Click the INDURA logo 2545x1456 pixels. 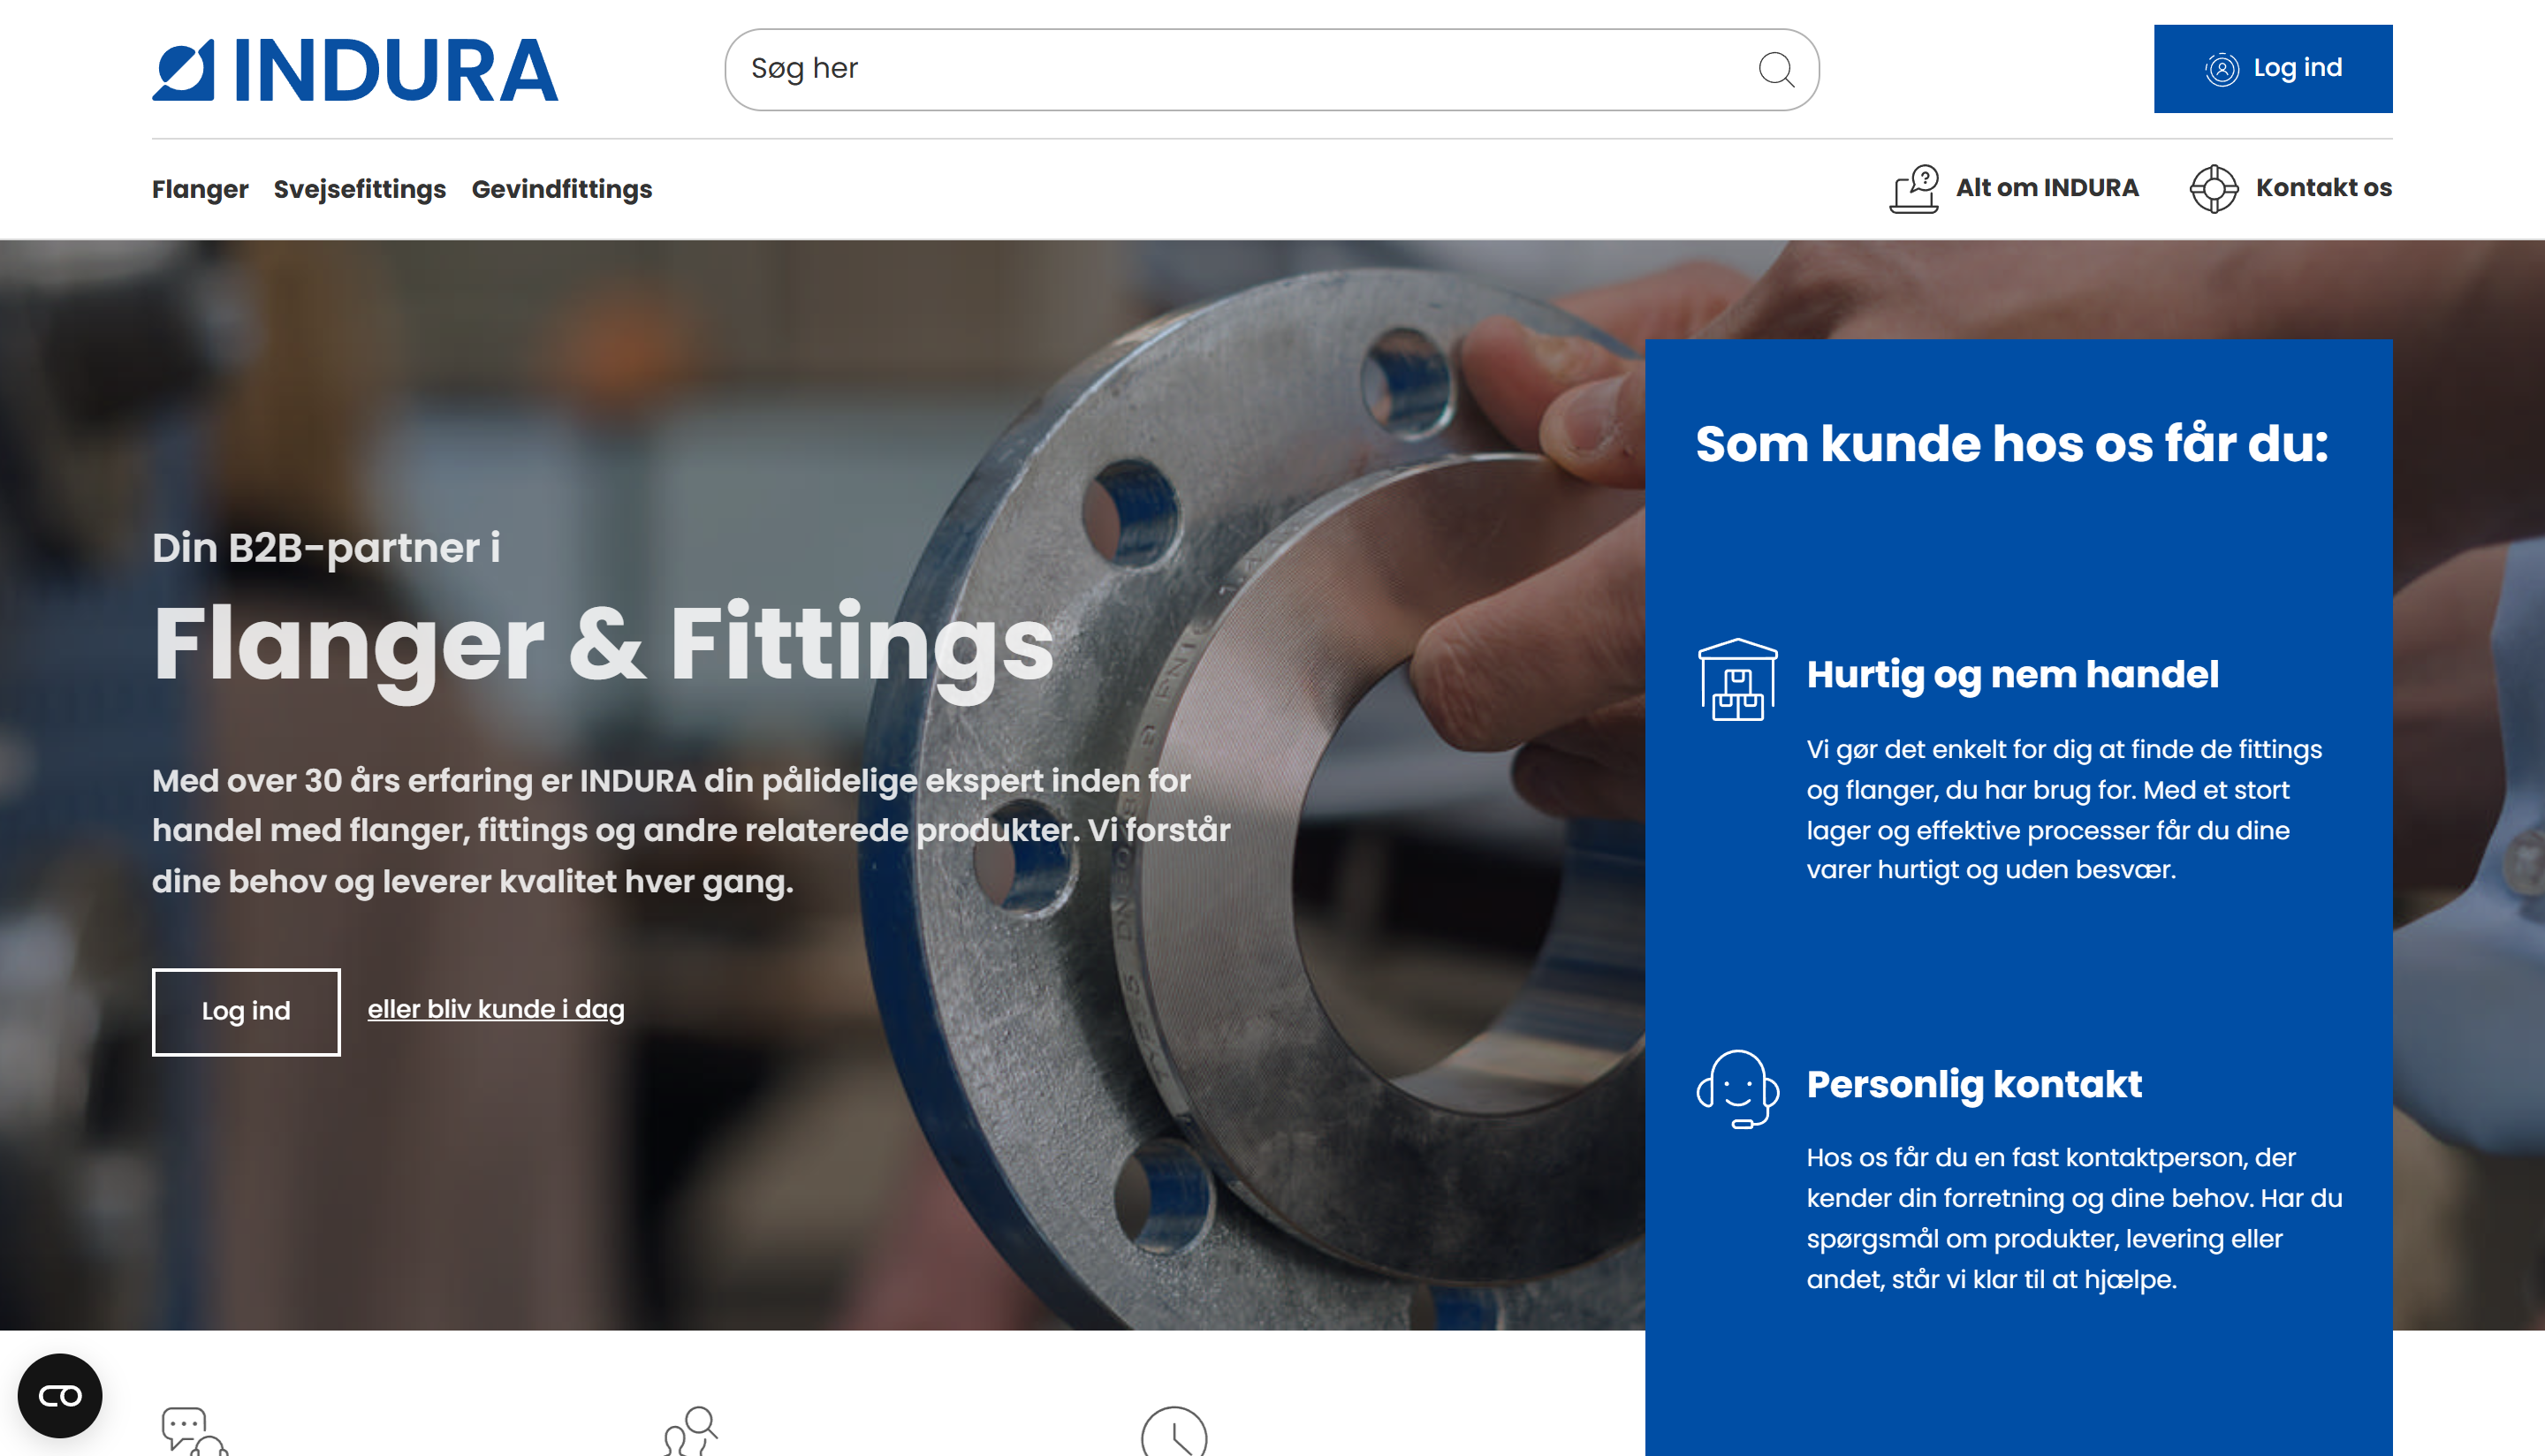coord(355,70)
